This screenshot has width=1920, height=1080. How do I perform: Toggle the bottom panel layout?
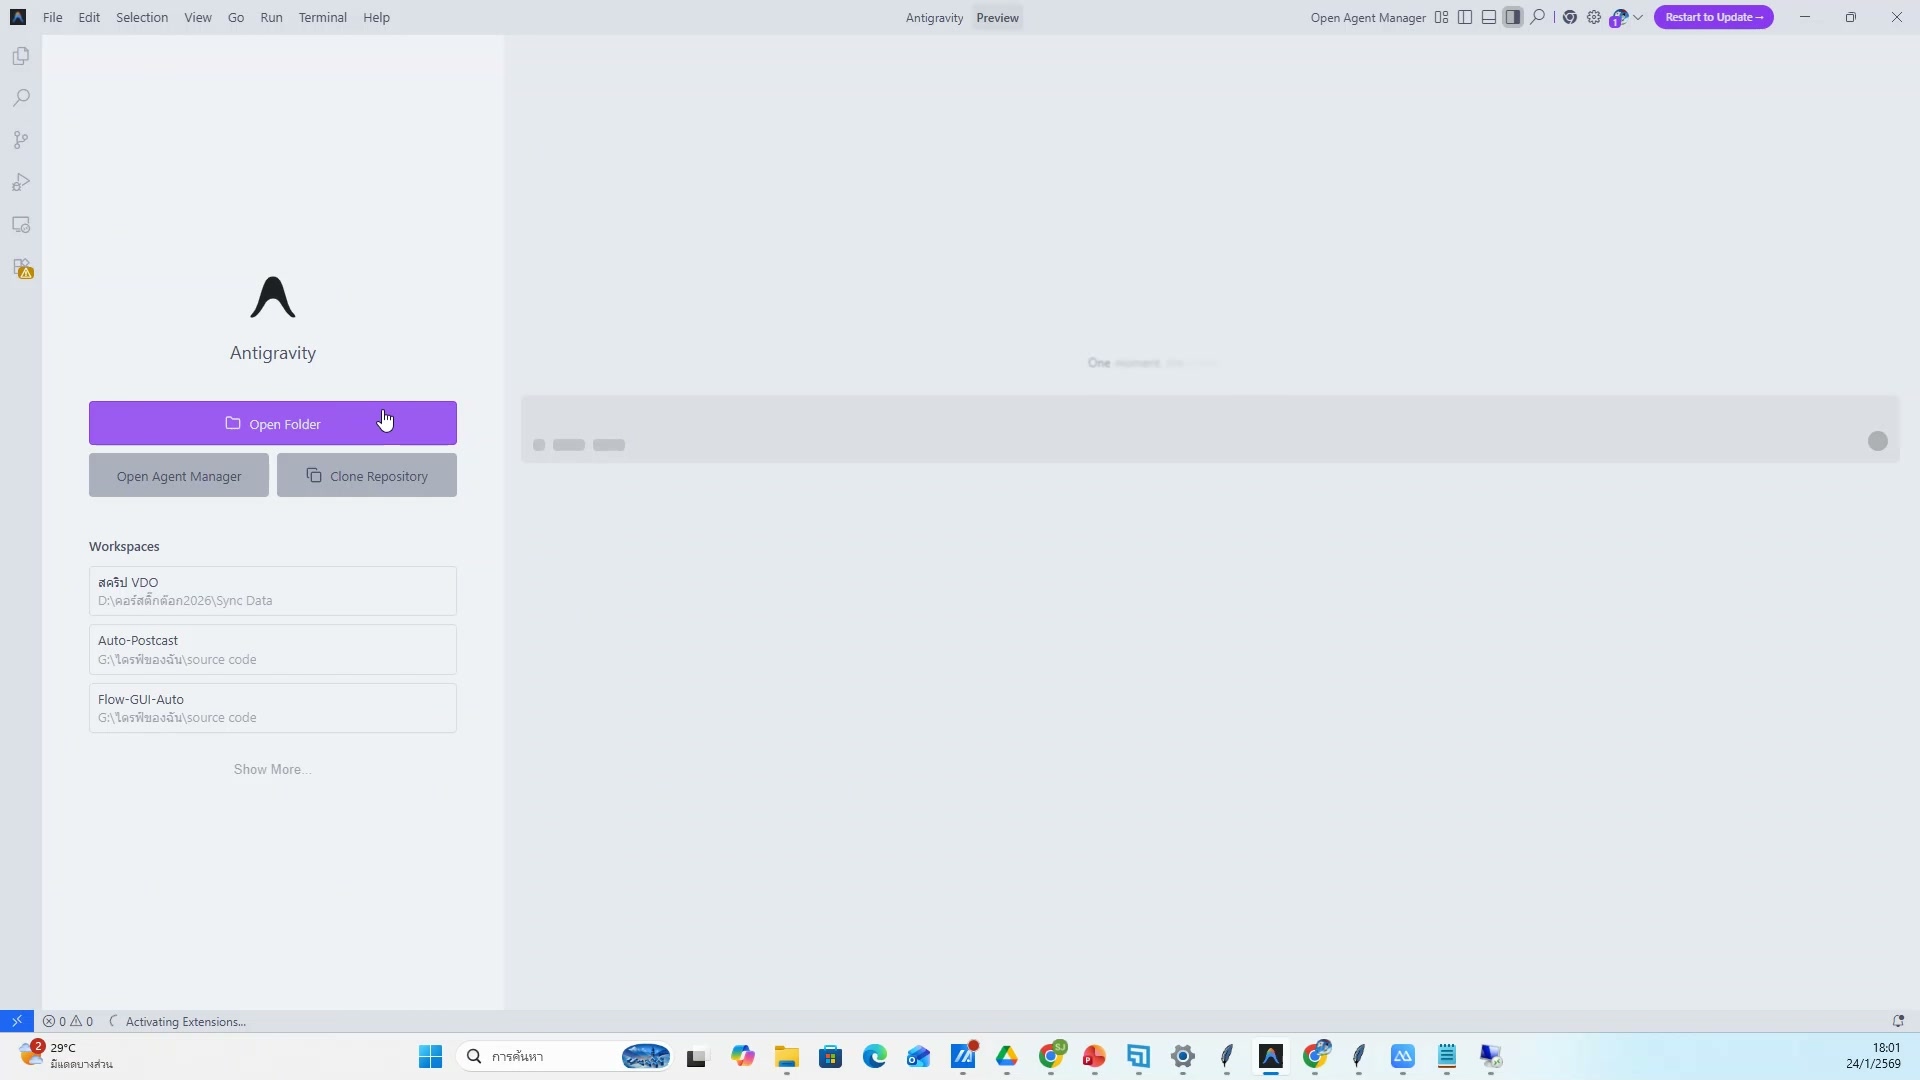tap(1489, 17)
